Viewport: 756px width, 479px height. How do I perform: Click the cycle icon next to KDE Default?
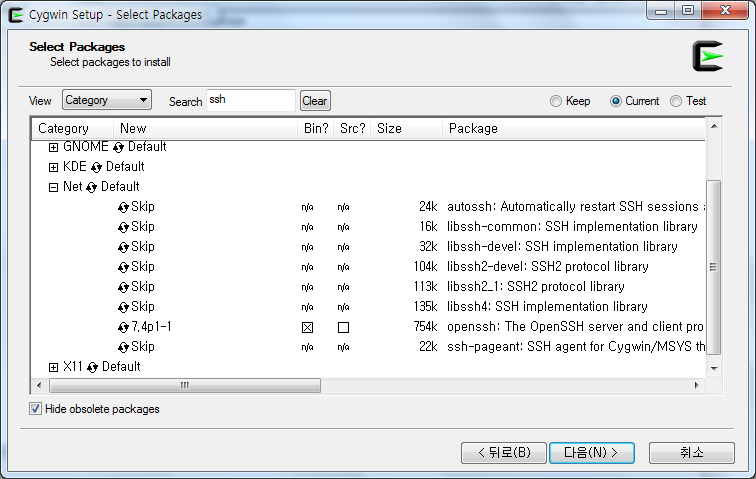coord(96,167)
